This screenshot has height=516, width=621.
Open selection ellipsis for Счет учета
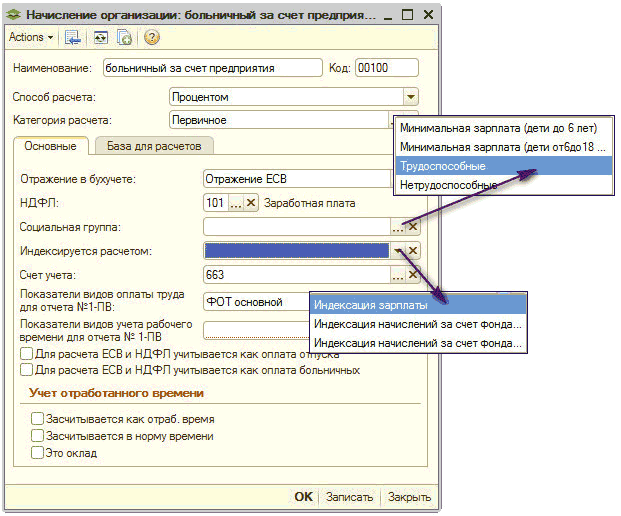(397, 275)
